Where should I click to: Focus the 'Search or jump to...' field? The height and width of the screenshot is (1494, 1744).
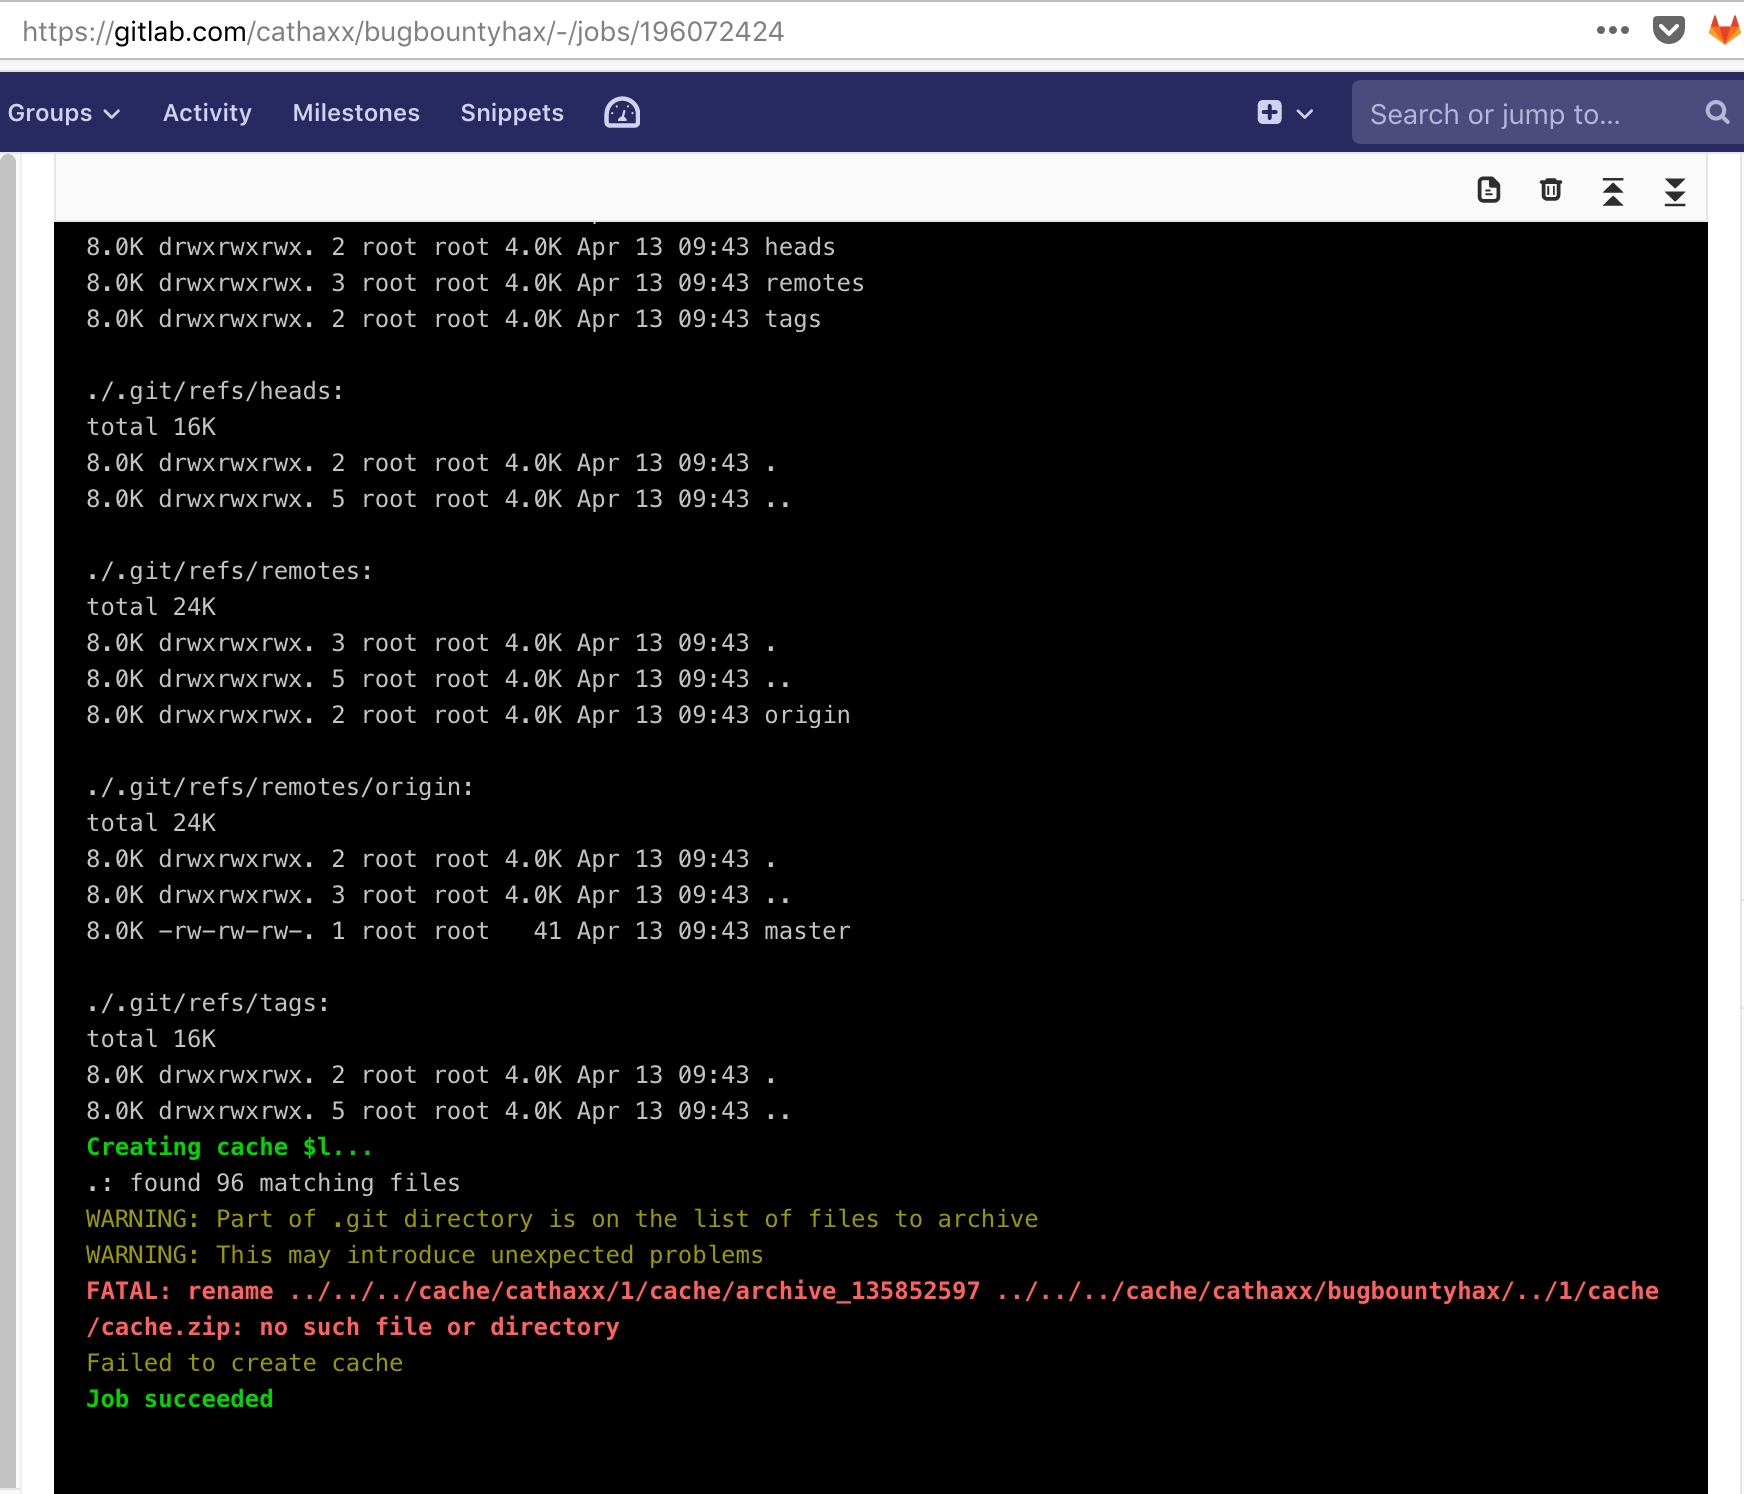pyautogui.click(x=1520, y=114)
